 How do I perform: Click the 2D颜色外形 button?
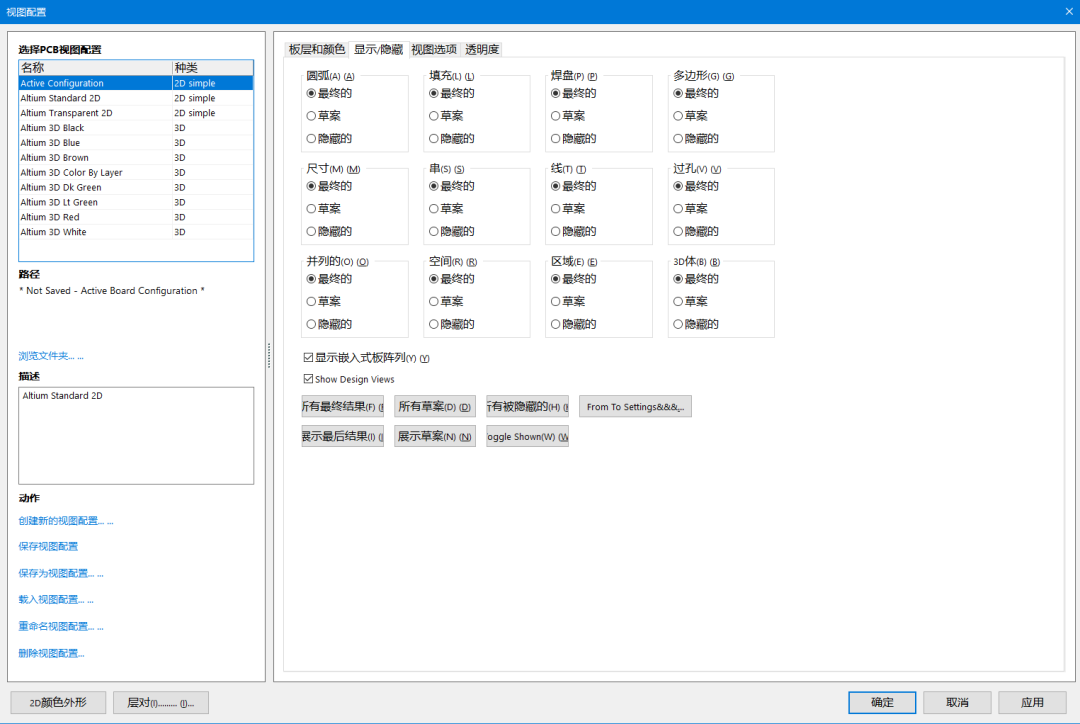[x=57, y=702]
